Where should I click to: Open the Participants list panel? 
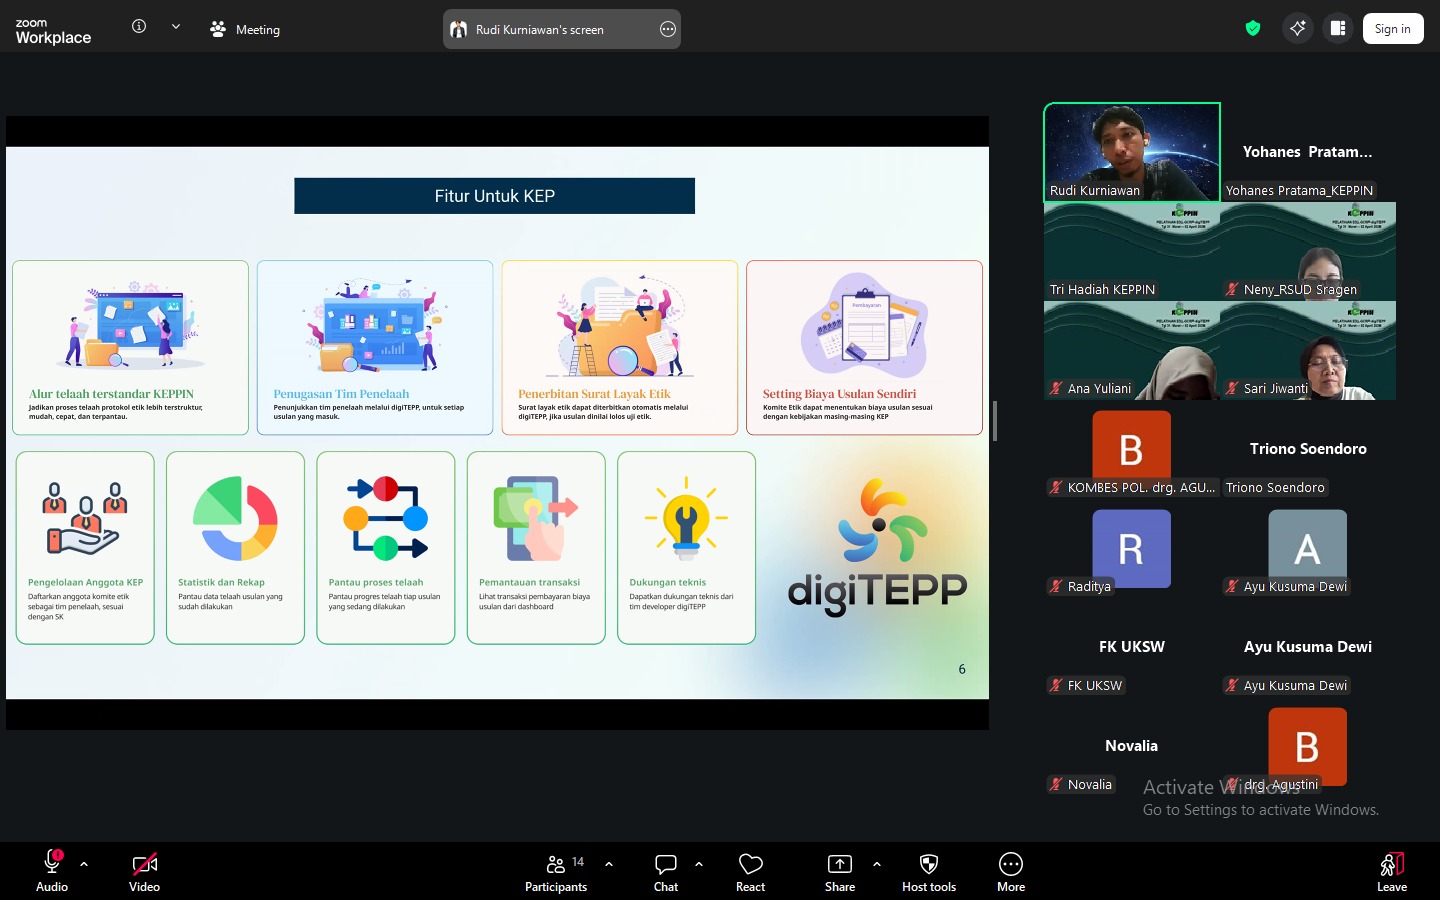556,871
